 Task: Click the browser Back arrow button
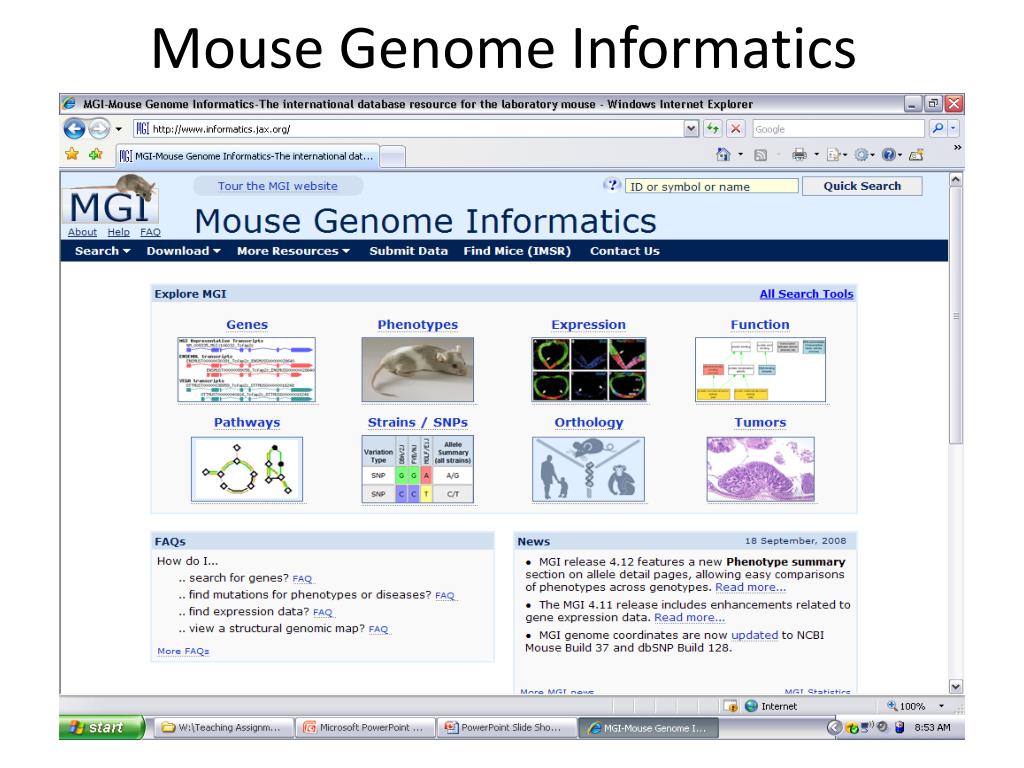coord(74,129)
